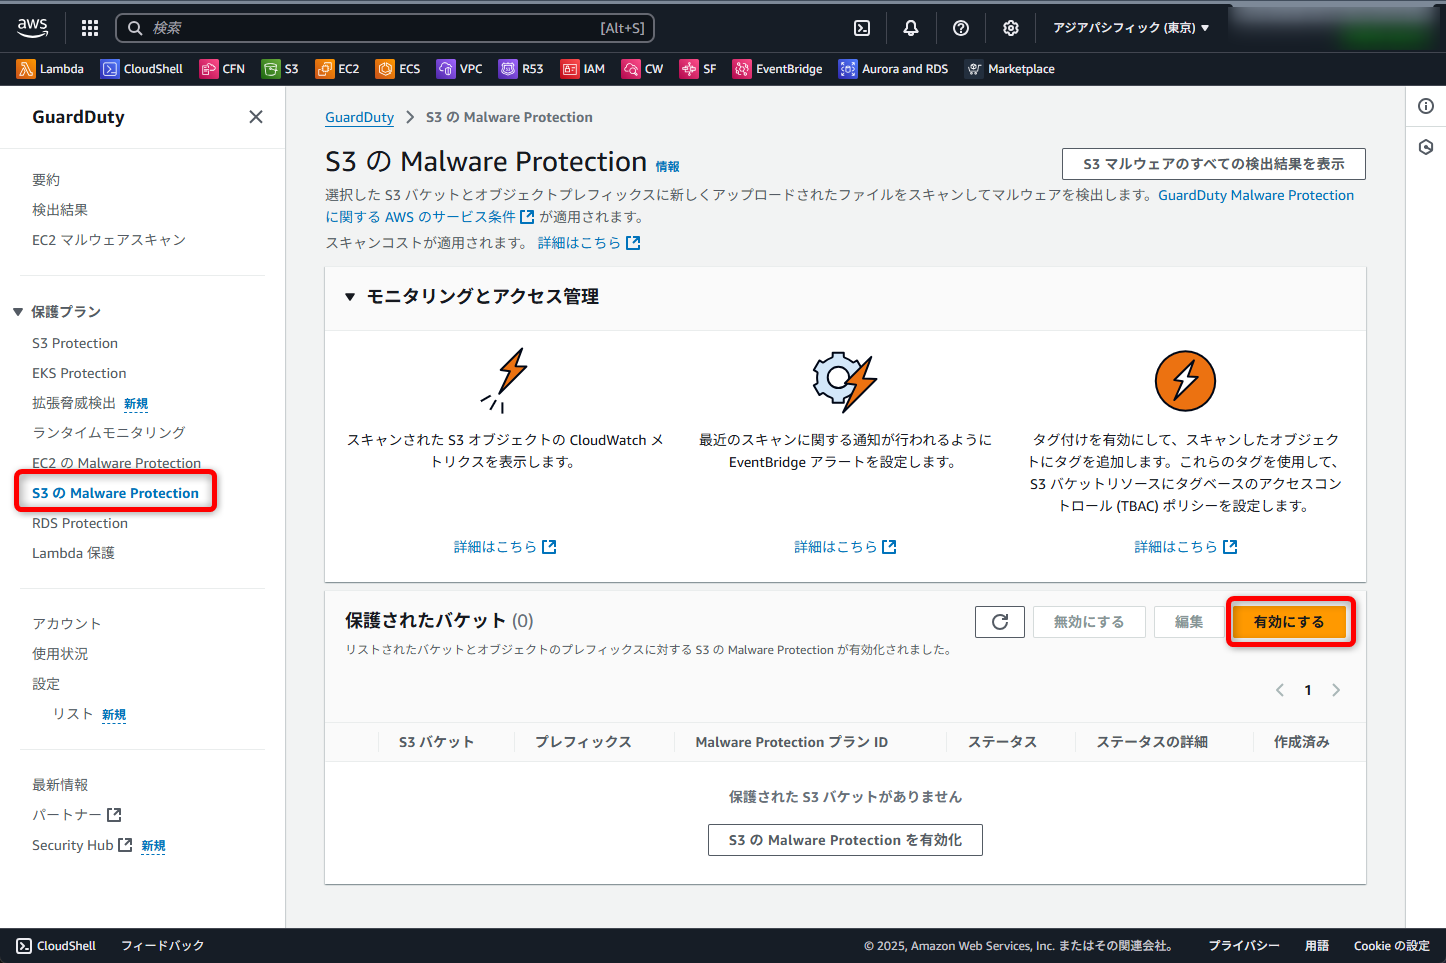
Task: Click S3 の Malware Protection を有効化 button
Action: tap(845, 840)
